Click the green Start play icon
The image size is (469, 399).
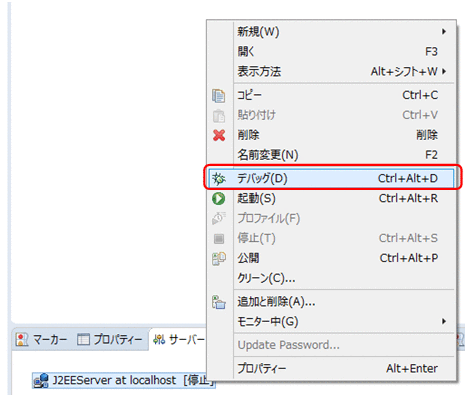point(219,199)
